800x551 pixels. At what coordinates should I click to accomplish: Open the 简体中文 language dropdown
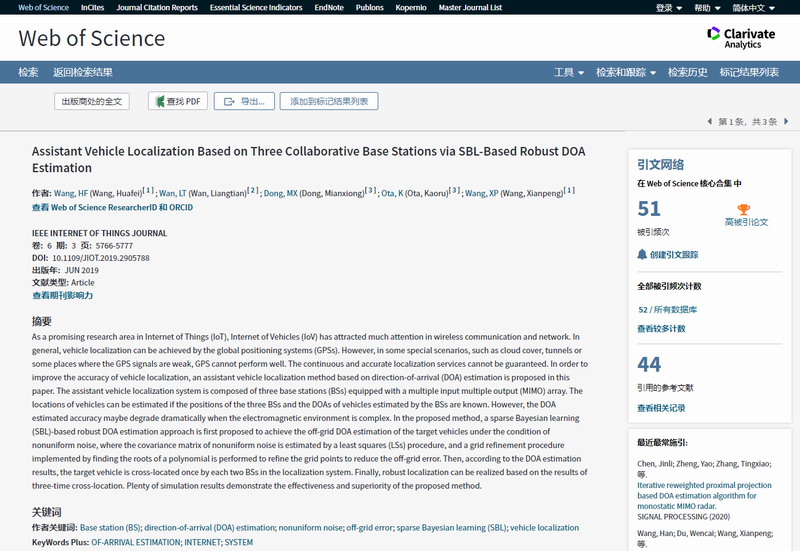754,8
